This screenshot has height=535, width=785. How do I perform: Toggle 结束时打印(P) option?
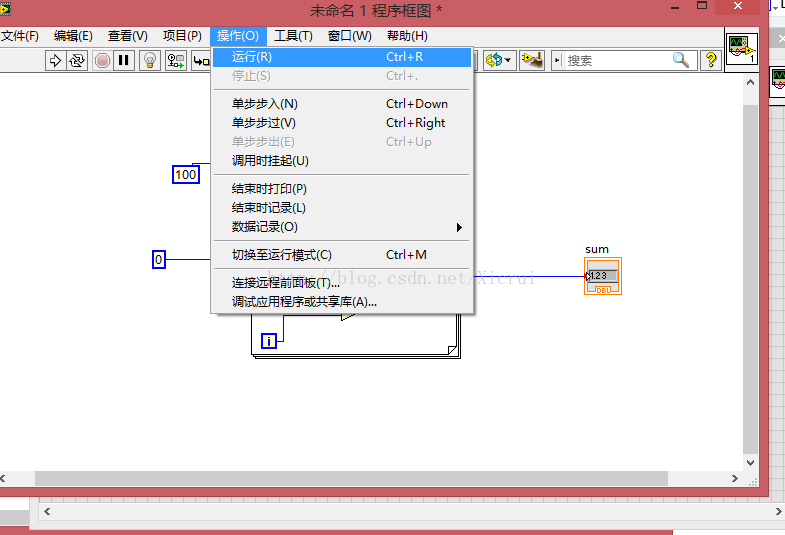point(342,189)
